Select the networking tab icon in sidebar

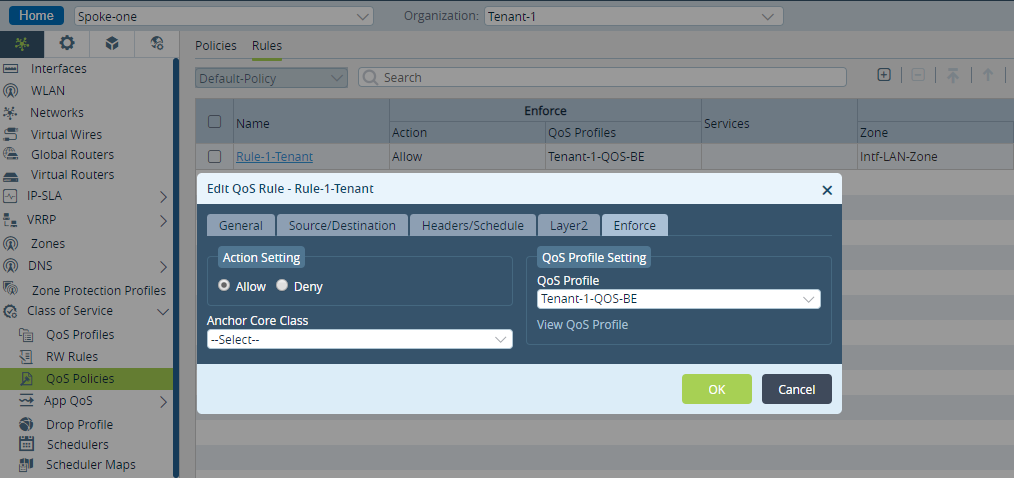coord(22,43)
